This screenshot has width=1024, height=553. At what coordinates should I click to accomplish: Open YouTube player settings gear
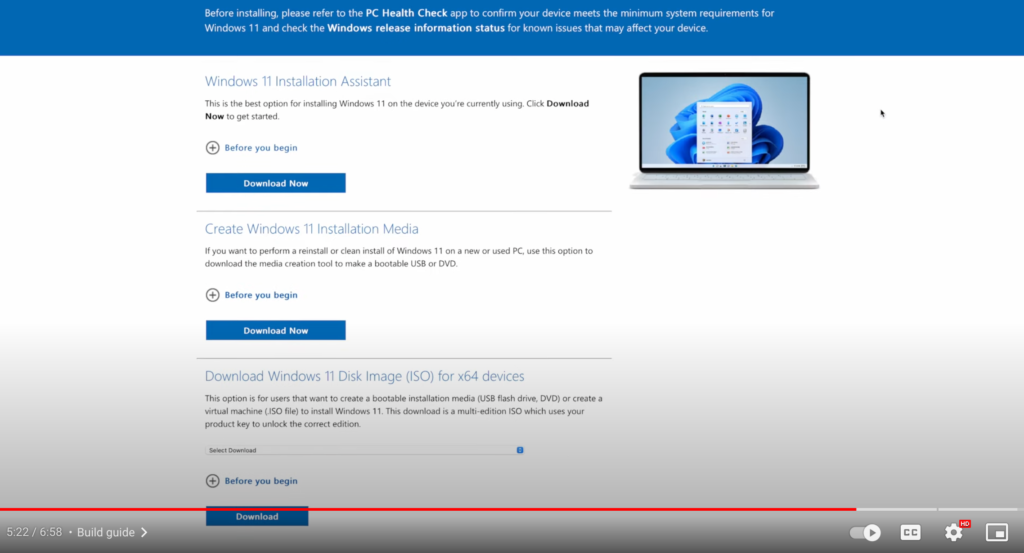pyautogui.click(x=953, y=532)
